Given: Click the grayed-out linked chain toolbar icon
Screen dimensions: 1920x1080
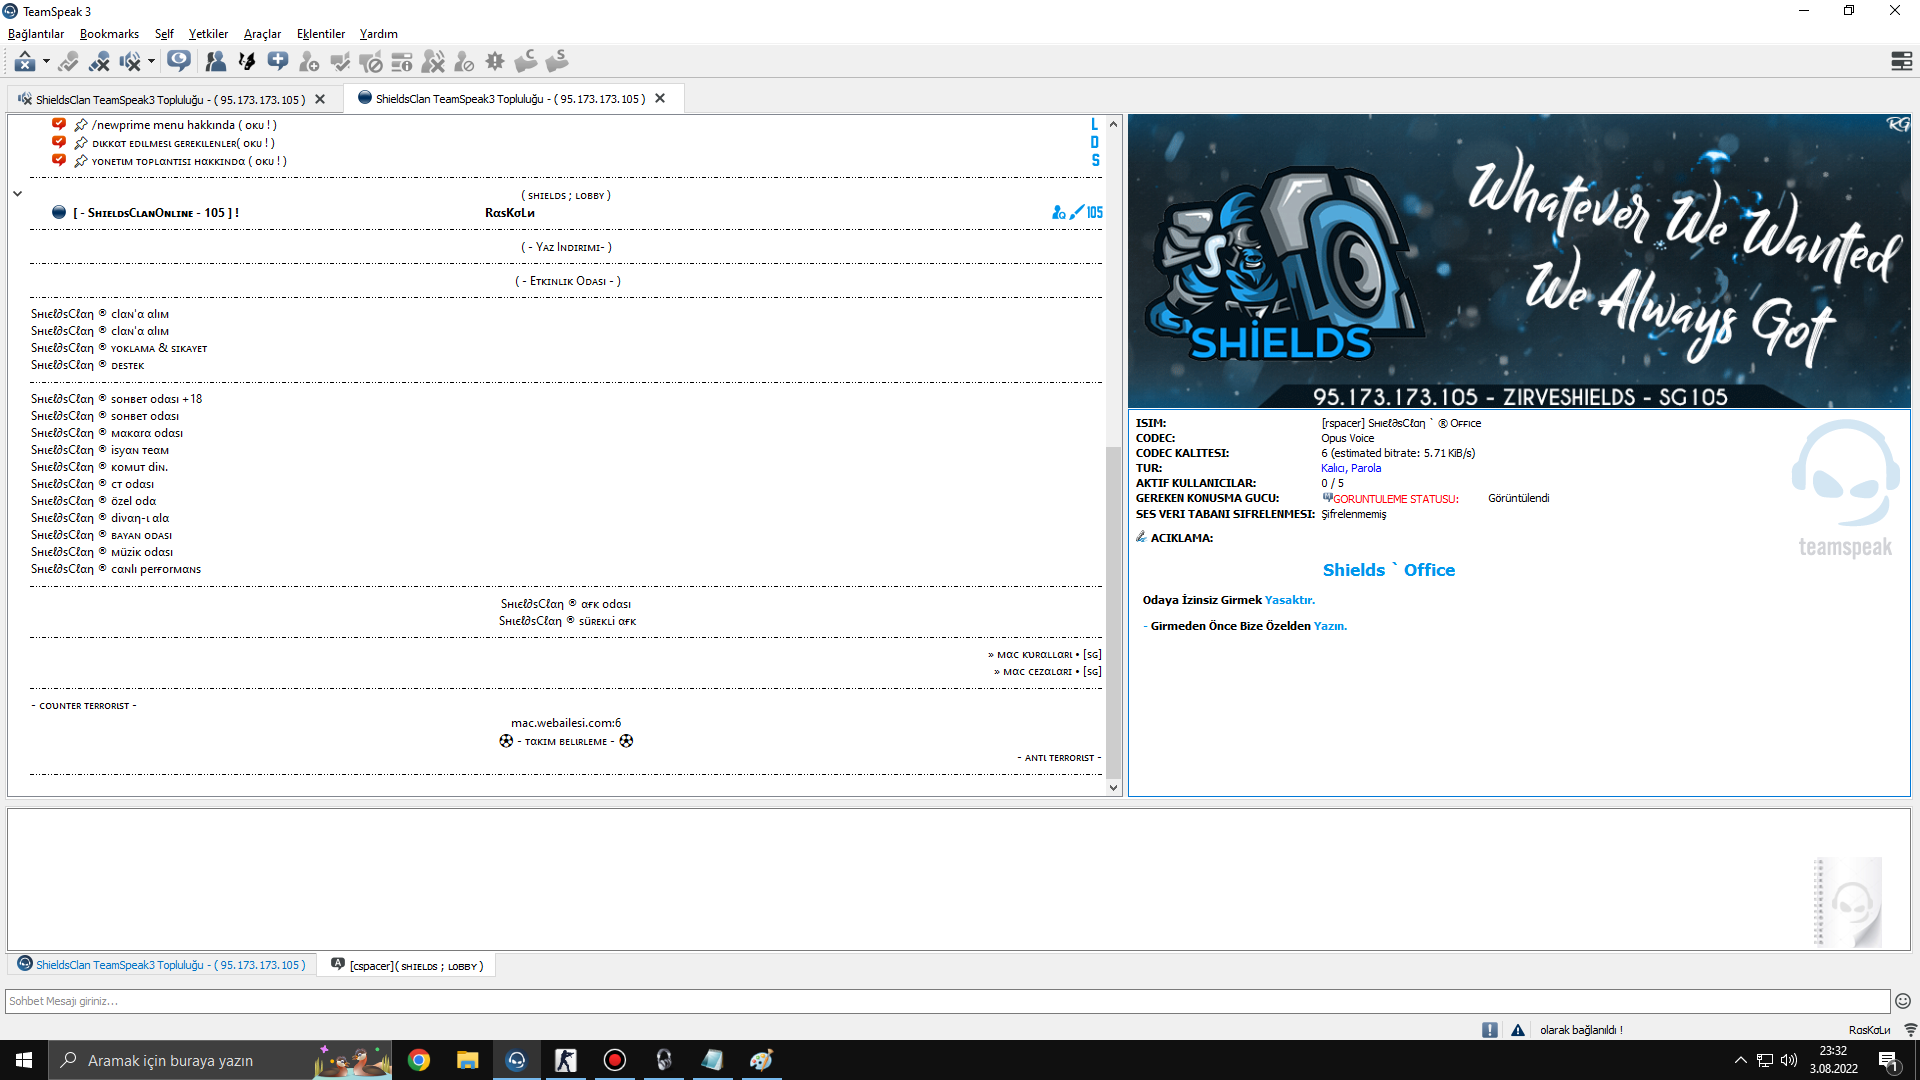Looking at the screenshot, I should [68, 62].
